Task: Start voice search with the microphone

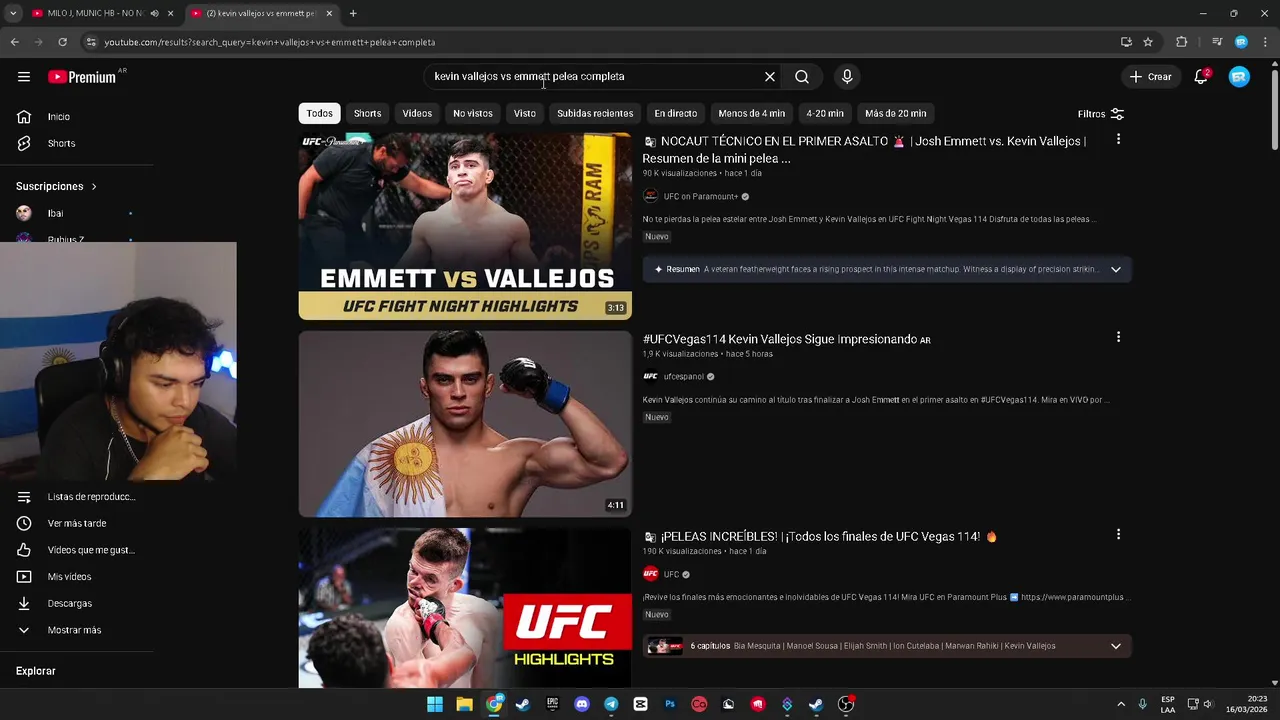Action: [x=847, y=77]
